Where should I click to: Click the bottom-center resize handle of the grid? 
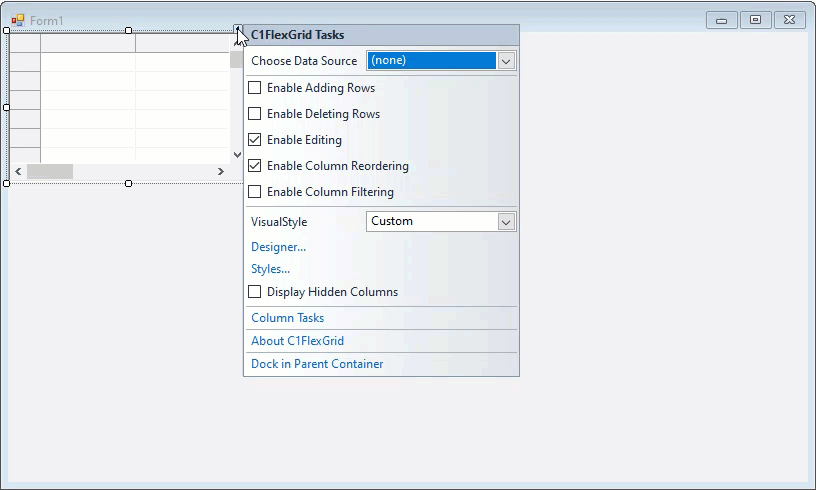(128, 183)
